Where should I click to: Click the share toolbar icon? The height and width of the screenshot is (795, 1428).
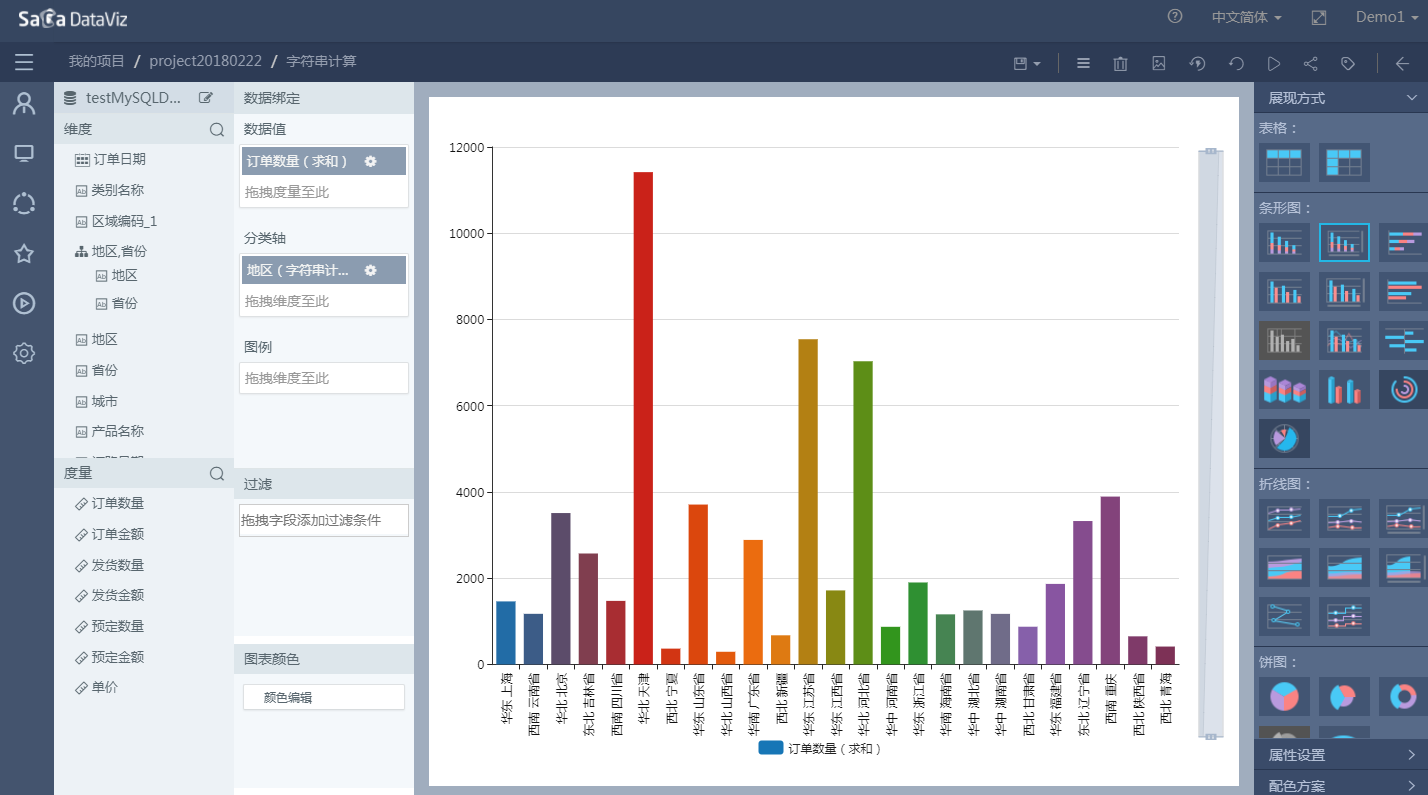[x=1311, y=63]
